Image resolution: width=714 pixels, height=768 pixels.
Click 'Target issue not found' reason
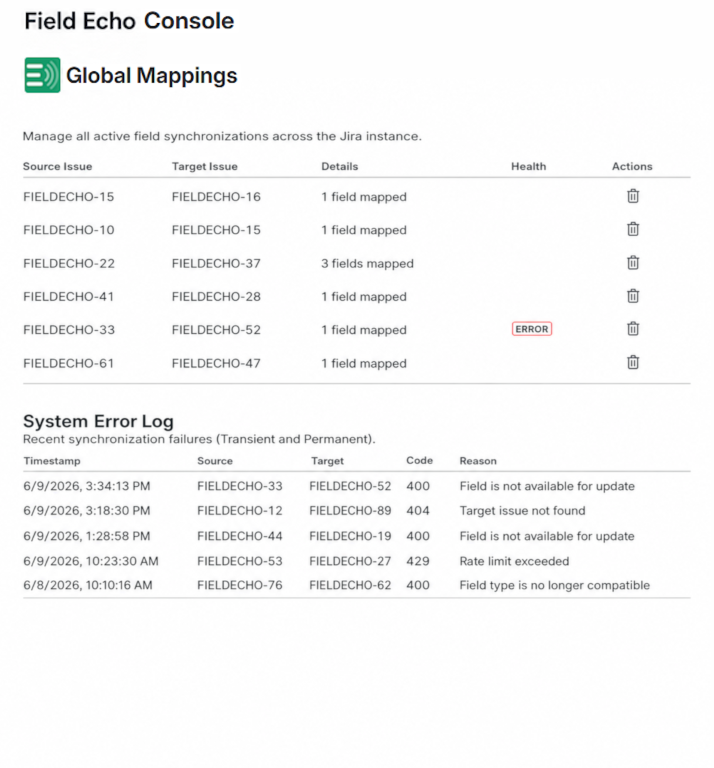coord(523,511)
